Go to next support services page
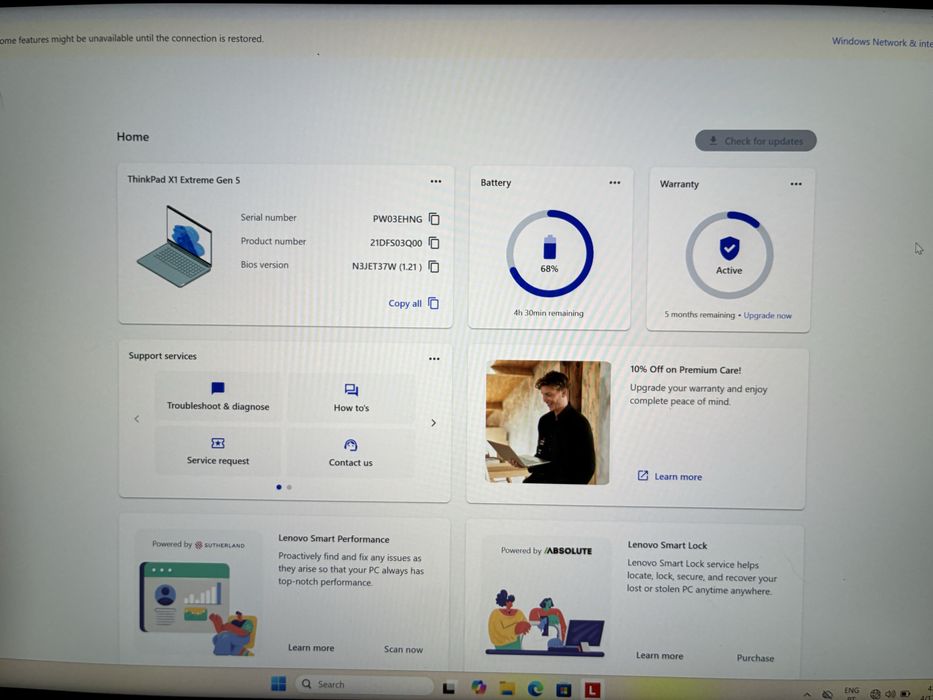The image size is (933, 700). click(x=433, y=423)
